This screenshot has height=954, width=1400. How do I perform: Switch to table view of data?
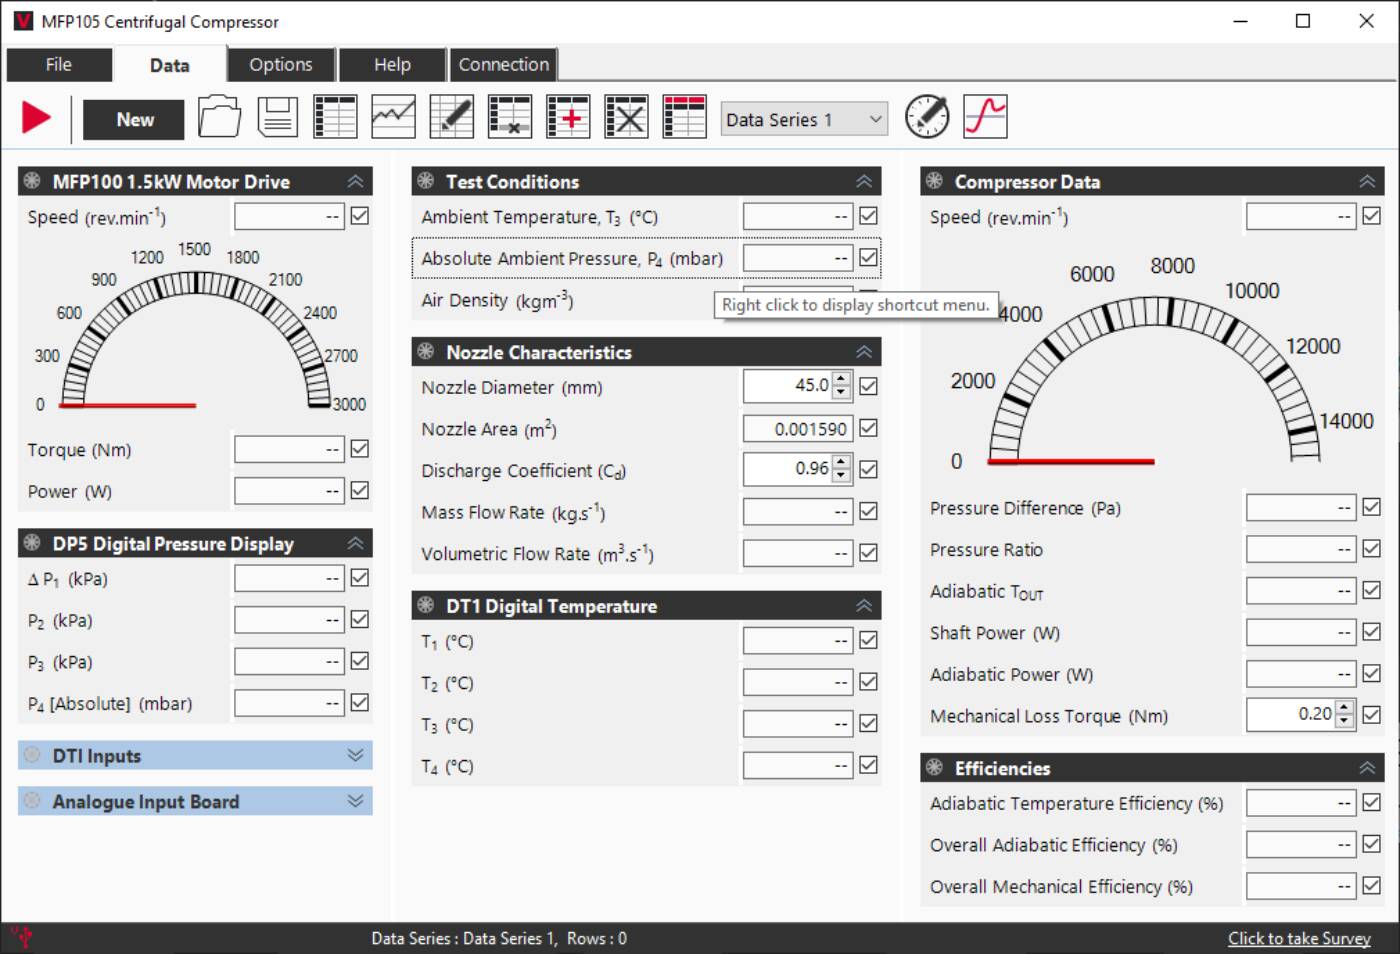tap(335, 116)
